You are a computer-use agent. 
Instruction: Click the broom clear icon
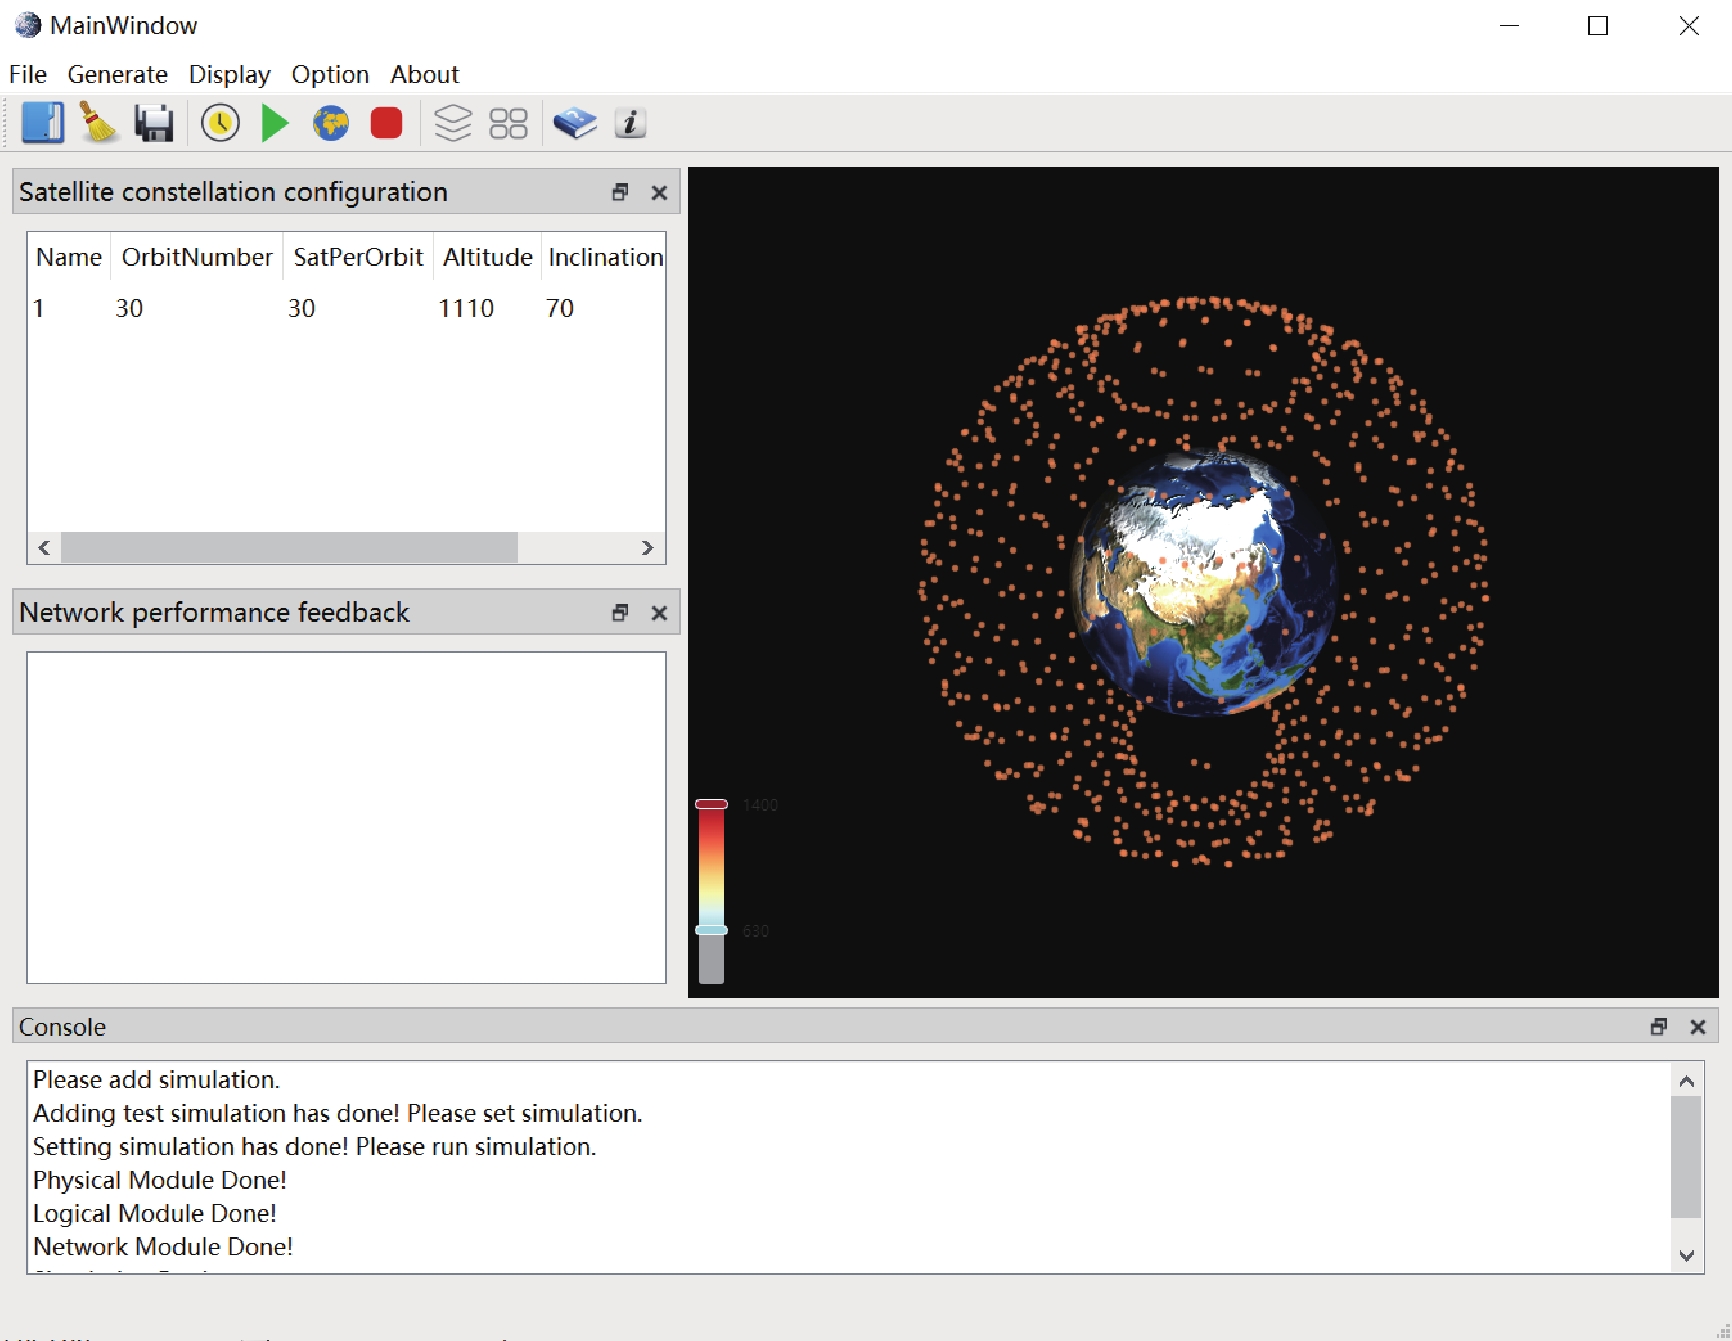coord(98,123)
